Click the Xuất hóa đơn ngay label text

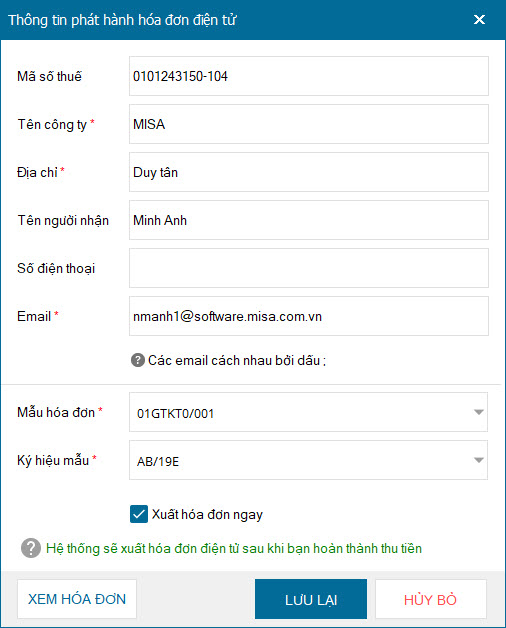(207, 514)
